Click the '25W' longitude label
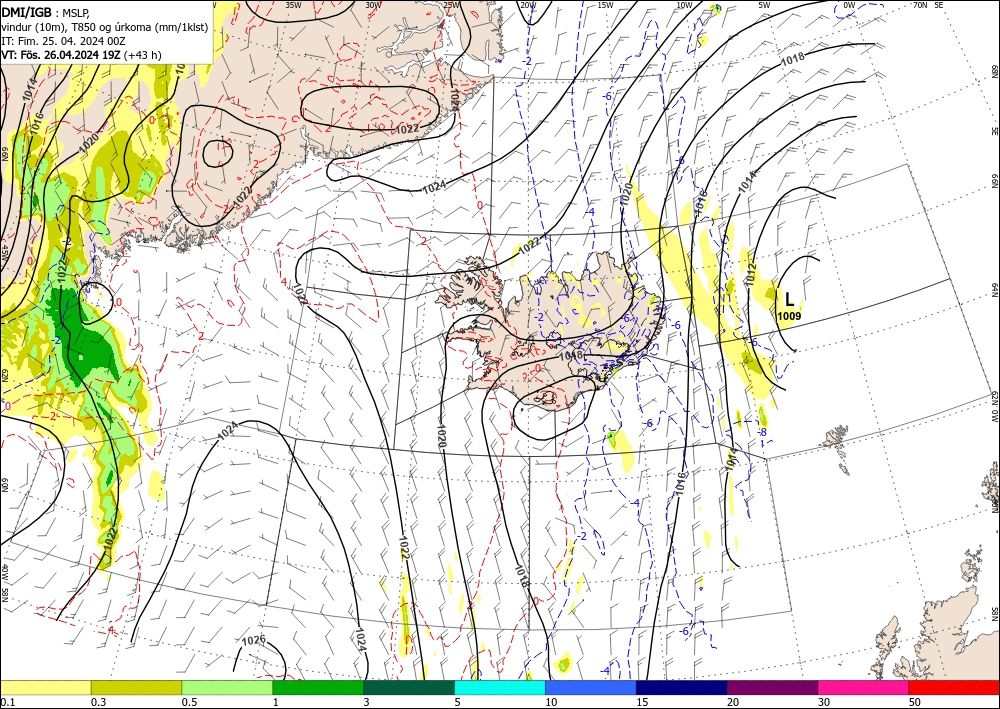The height and width of the screenshot is (709, 1000). pyautogui.click(x=452, y=5)
